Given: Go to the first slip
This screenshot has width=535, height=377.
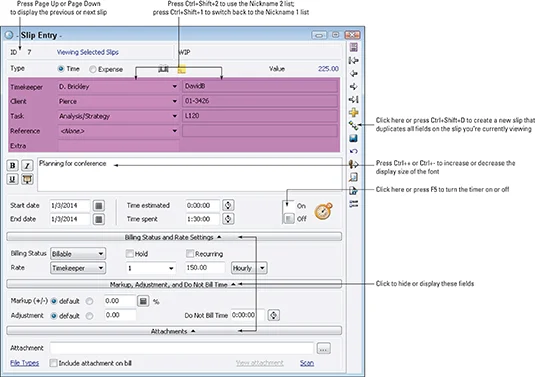Looking at the screenshot, I should 354,60.
